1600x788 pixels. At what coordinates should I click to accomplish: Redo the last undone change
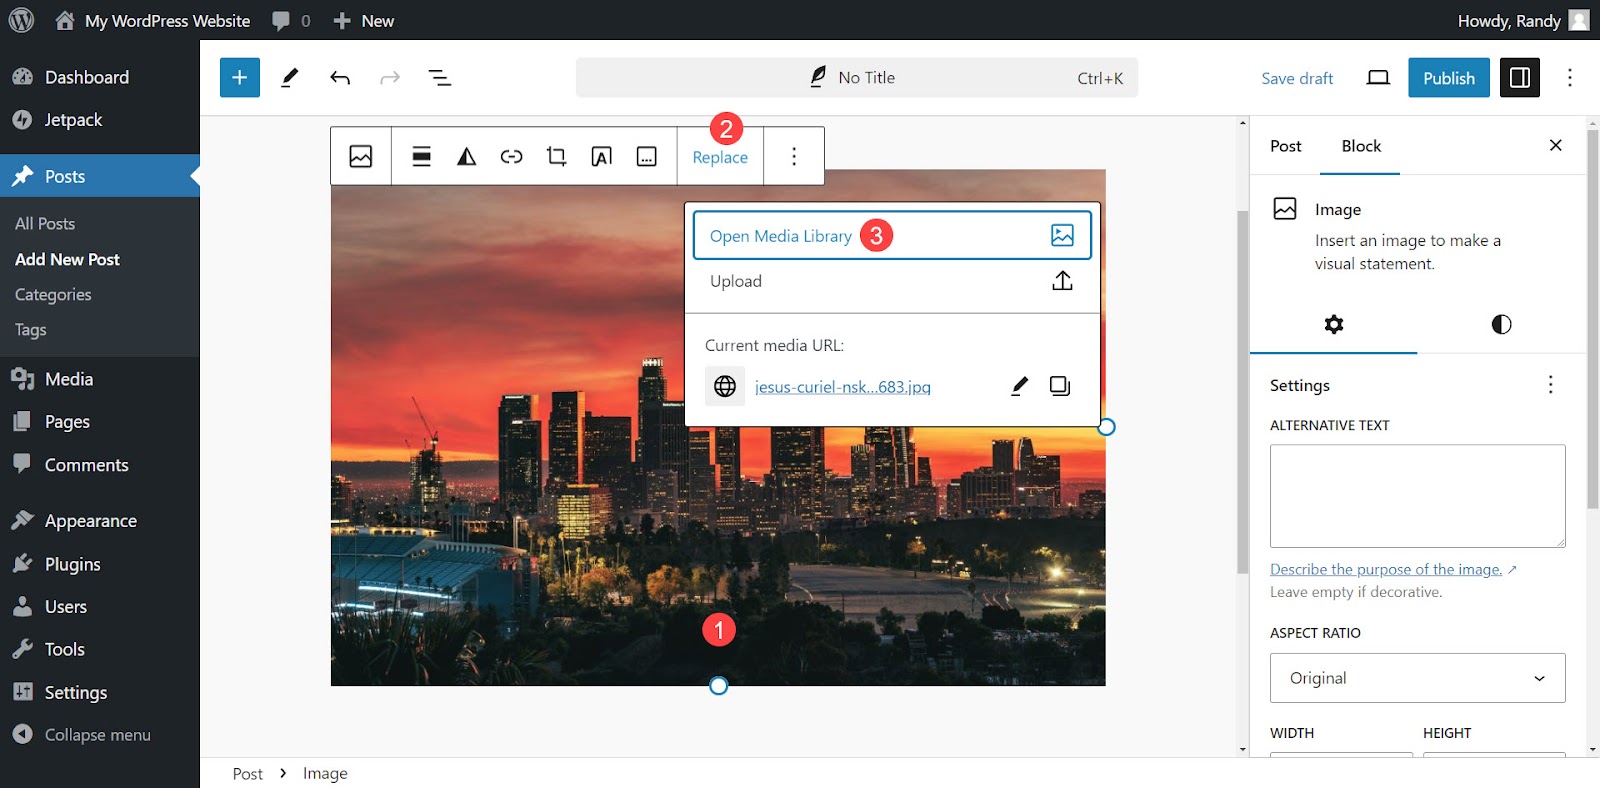[x=390, y=78]
